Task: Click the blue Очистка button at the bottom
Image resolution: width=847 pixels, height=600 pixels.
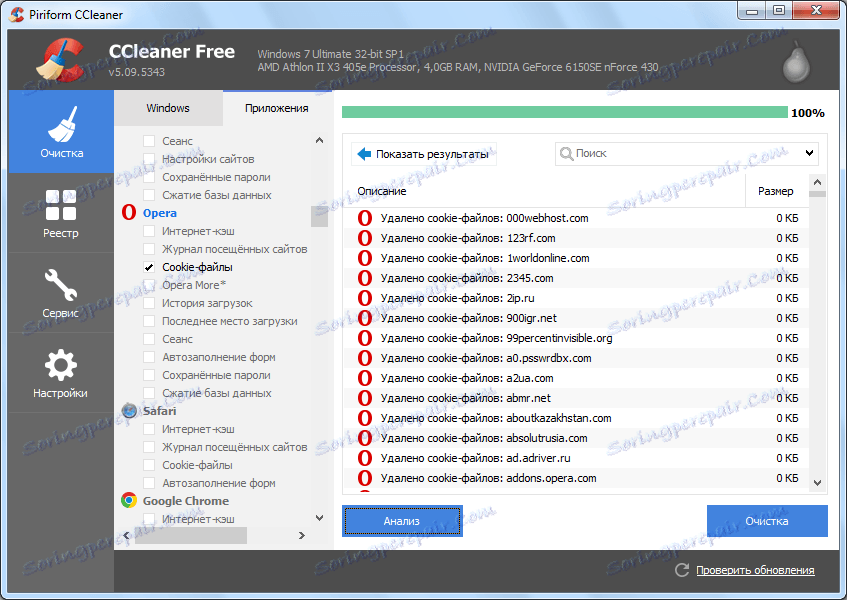Action: point(767,521)
